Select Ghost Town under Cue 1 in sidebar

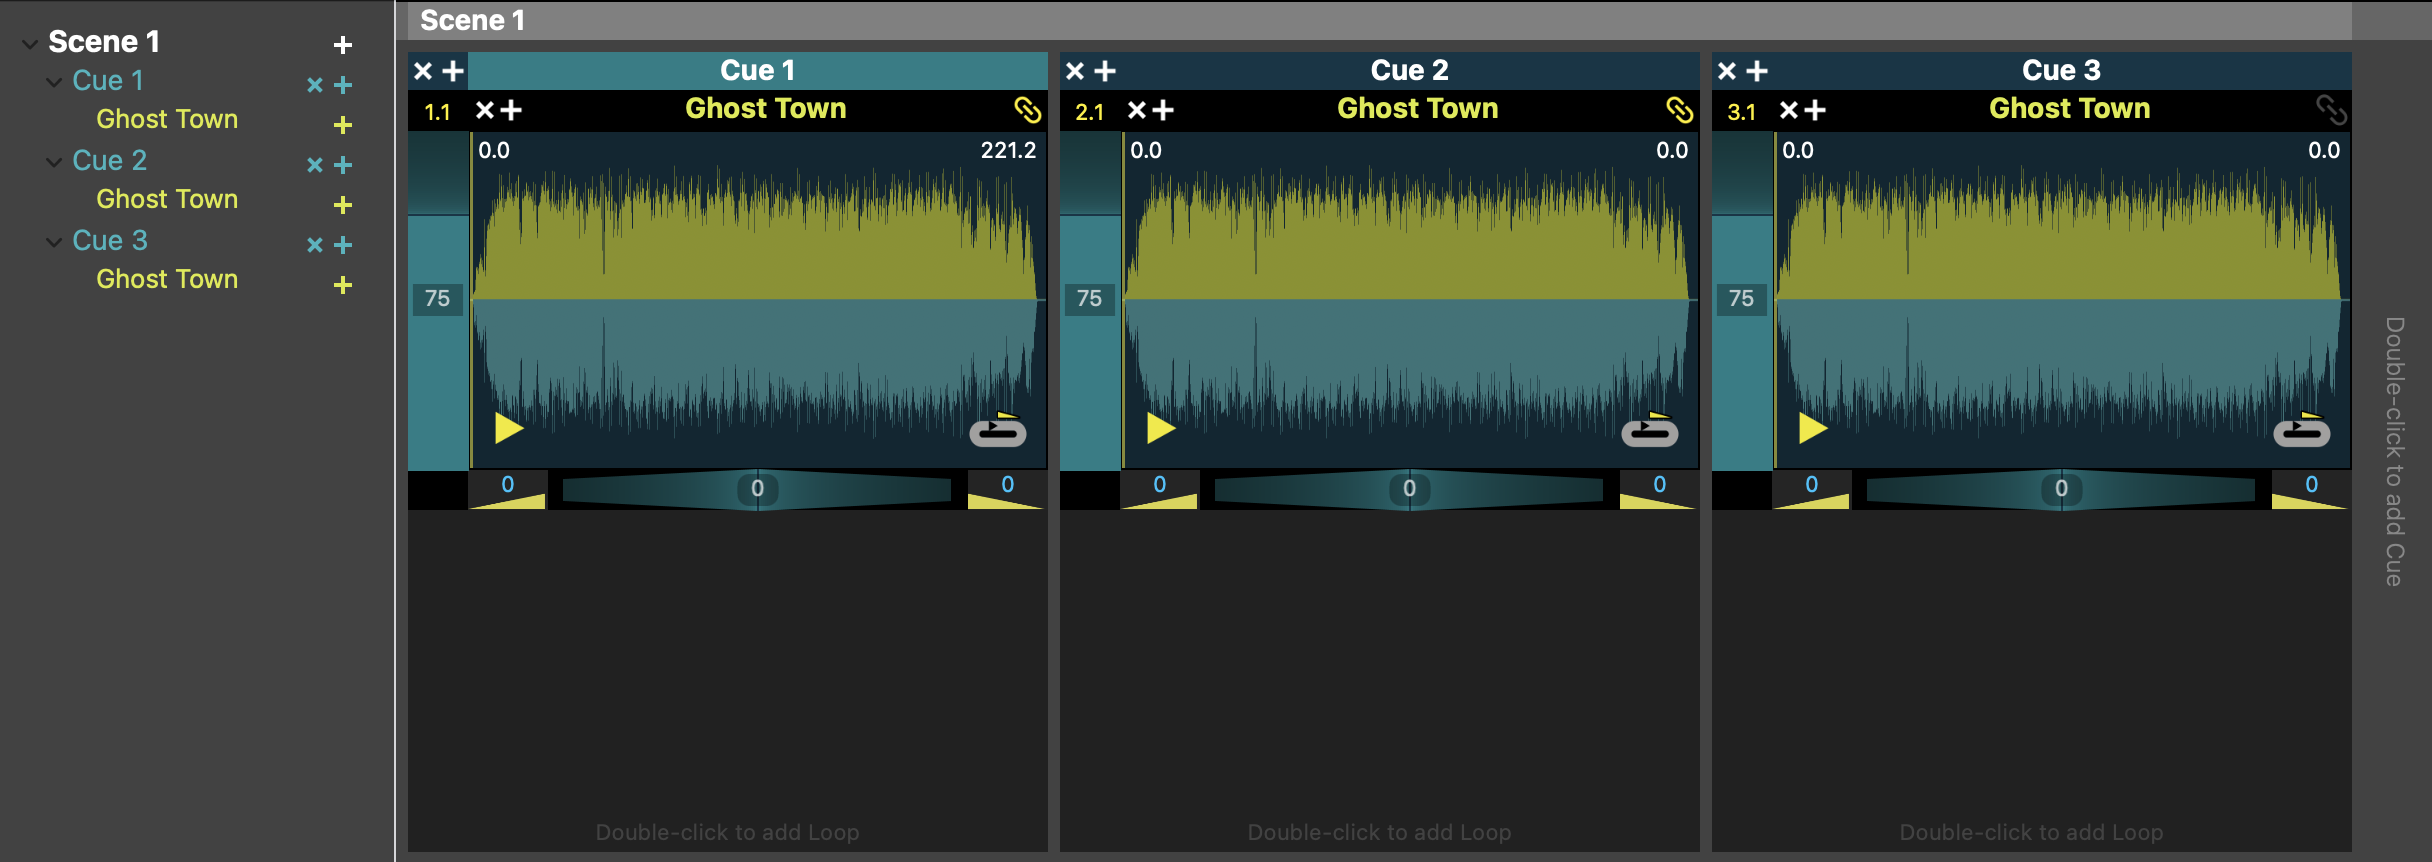tap(167, 119)
